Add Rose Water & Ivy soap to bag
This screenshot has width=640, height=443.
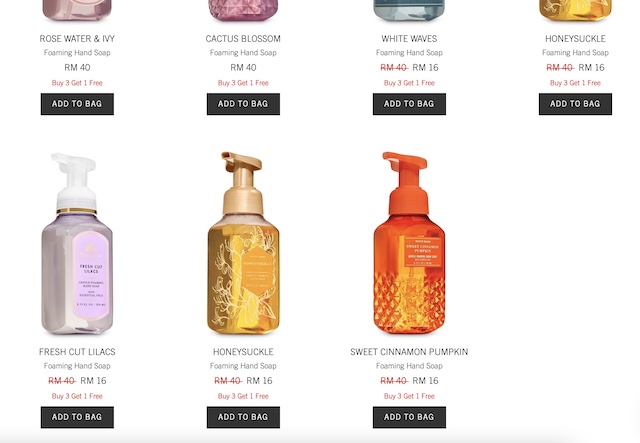point(77,104)
